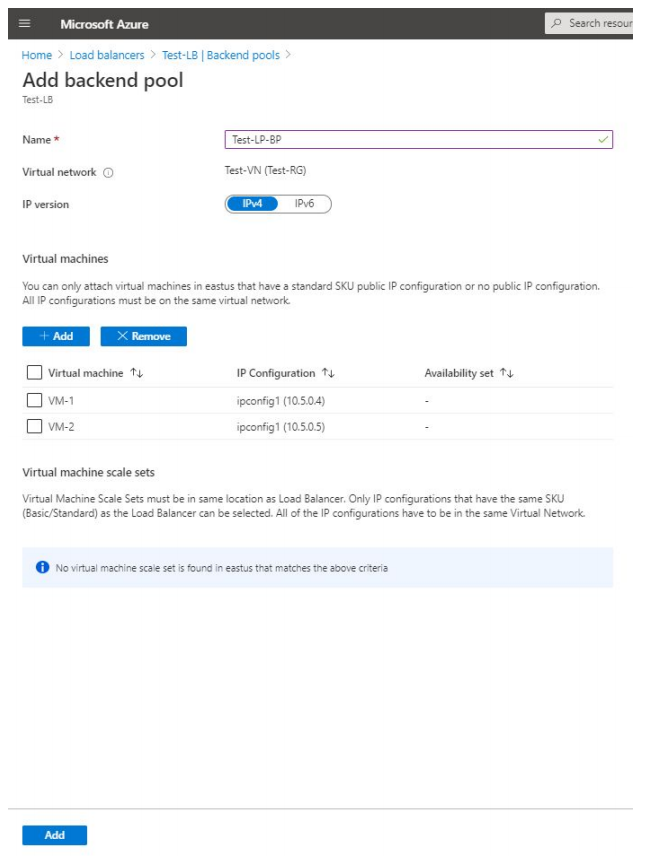Screen dimensions: 645x856
Task: Click the Name input field
Action: coord(410,140)
